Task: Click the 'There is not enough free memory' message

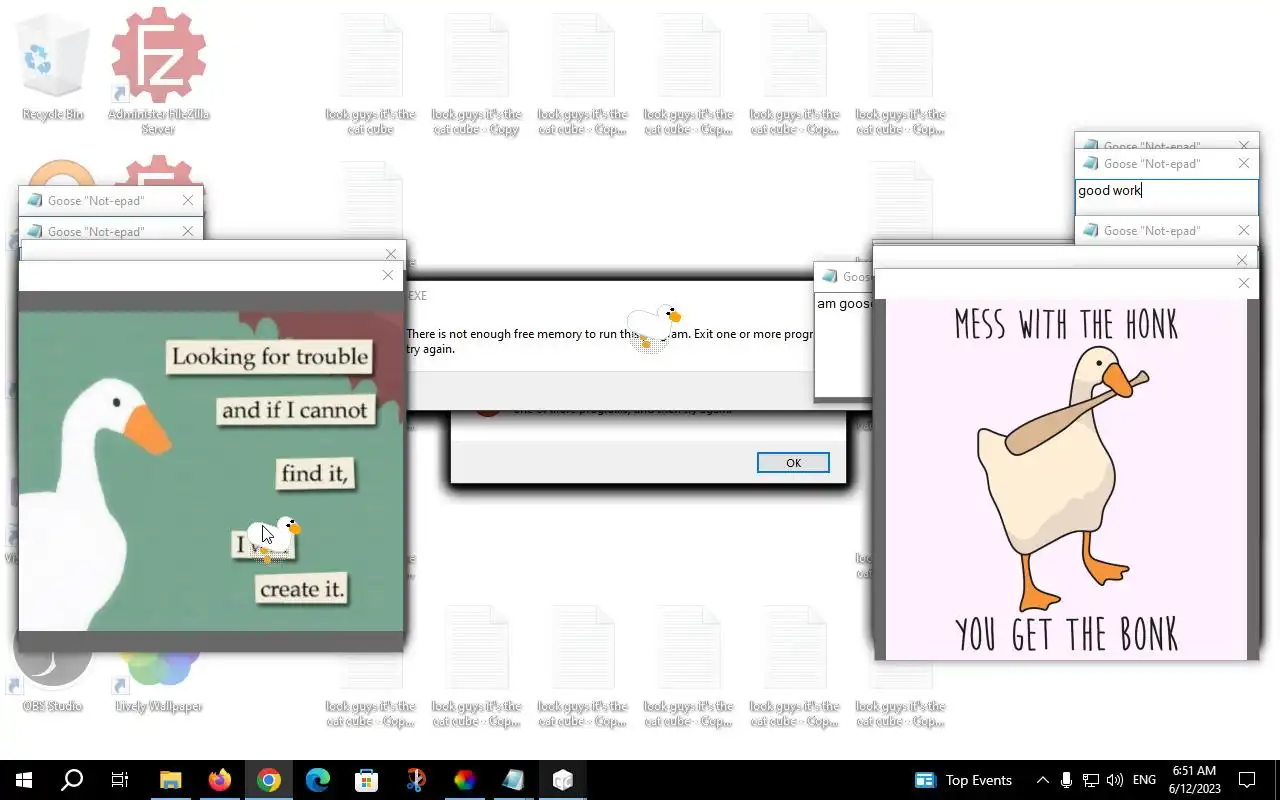Action: [x=609, y=341]
